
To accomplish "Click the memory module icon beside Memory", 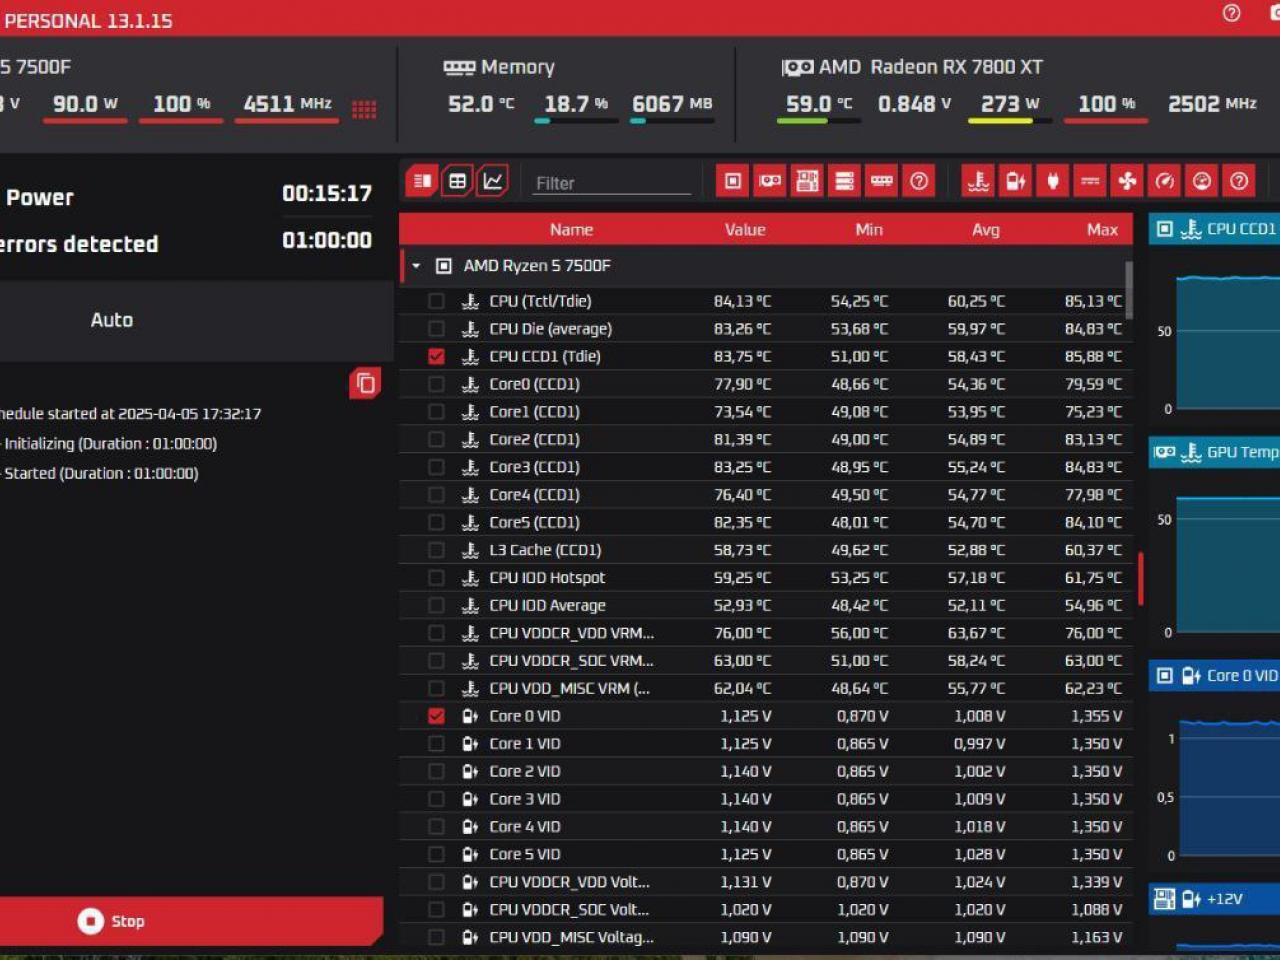I will click(x=459, y=67).
